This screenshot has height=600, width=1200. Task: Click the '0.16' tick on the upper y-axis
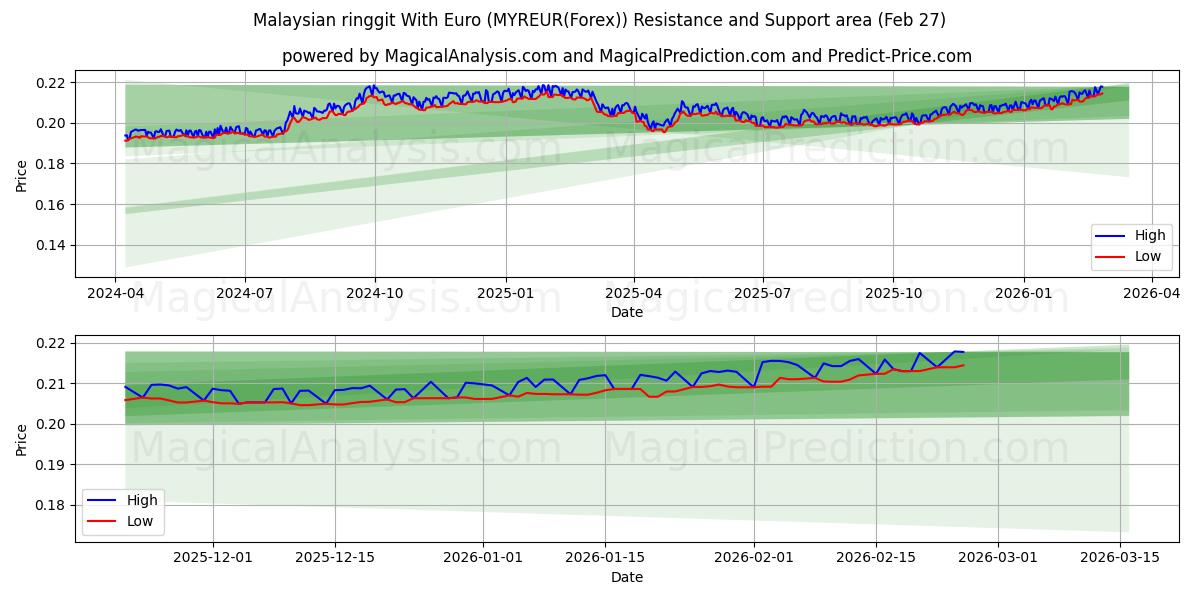click(52, 205)
